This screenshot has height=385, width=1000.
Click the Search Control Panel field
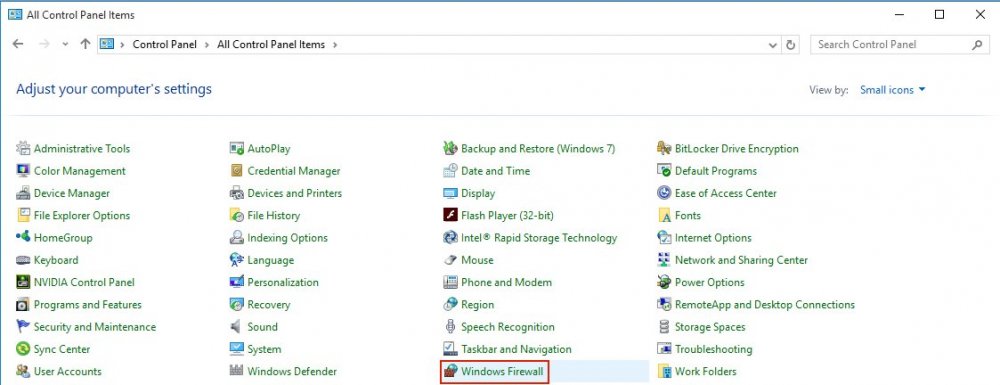(899, 45)
